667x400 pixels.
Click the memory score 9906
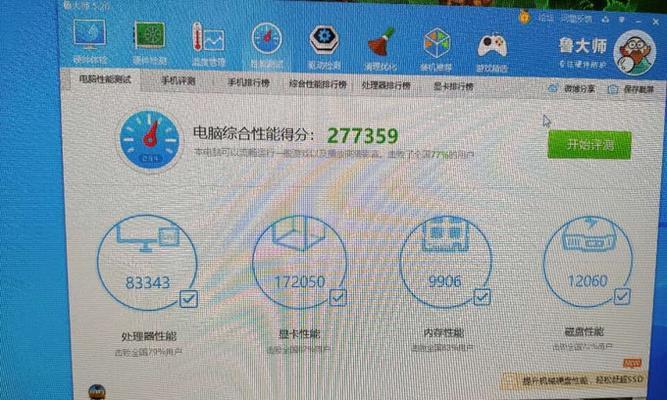pos(445,281)
